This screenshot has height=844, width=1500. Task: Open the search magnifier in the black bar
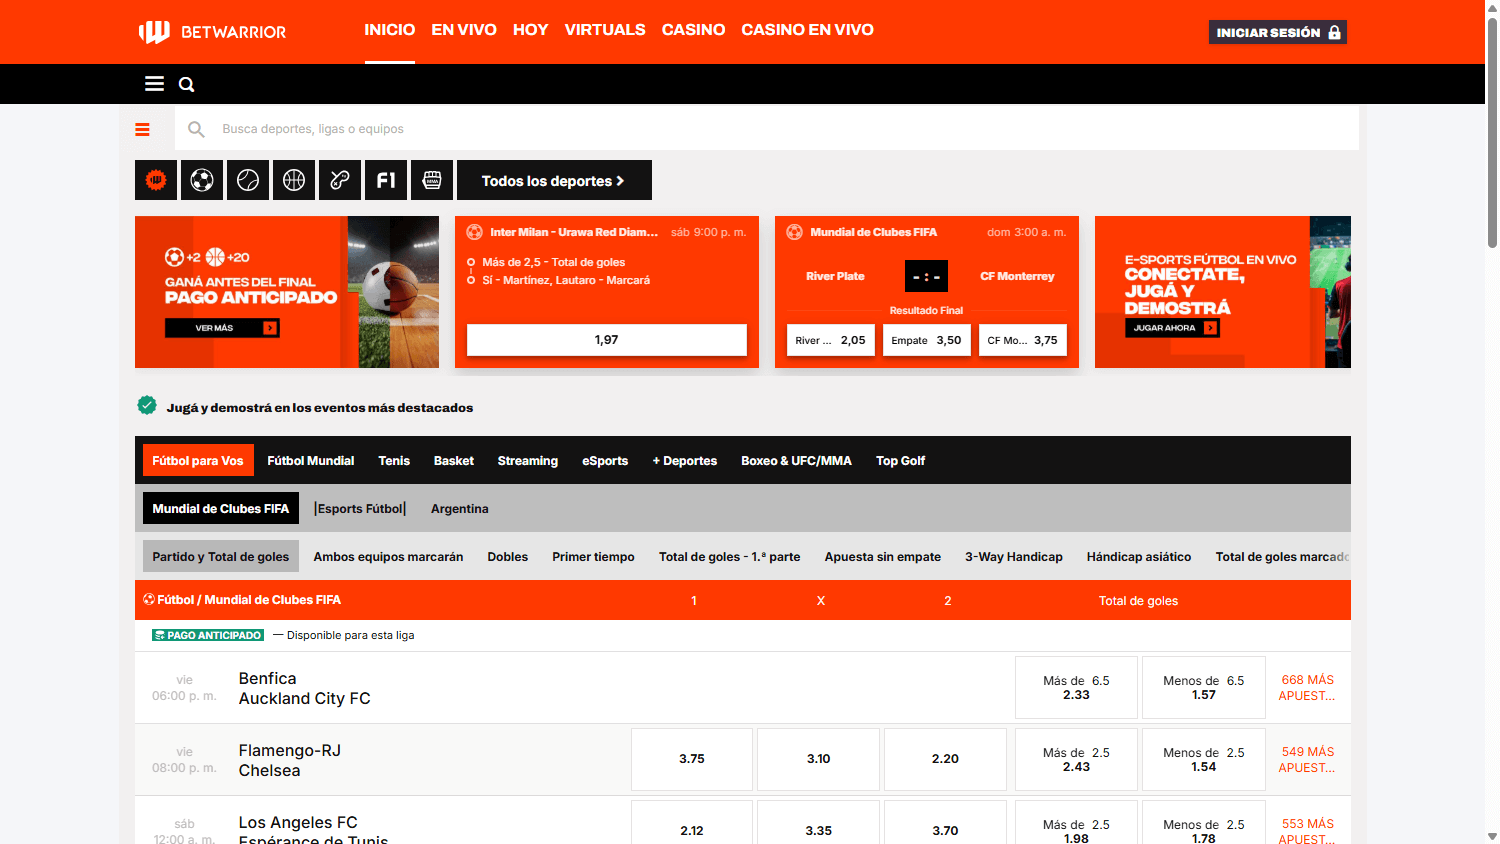click(186, 84)
